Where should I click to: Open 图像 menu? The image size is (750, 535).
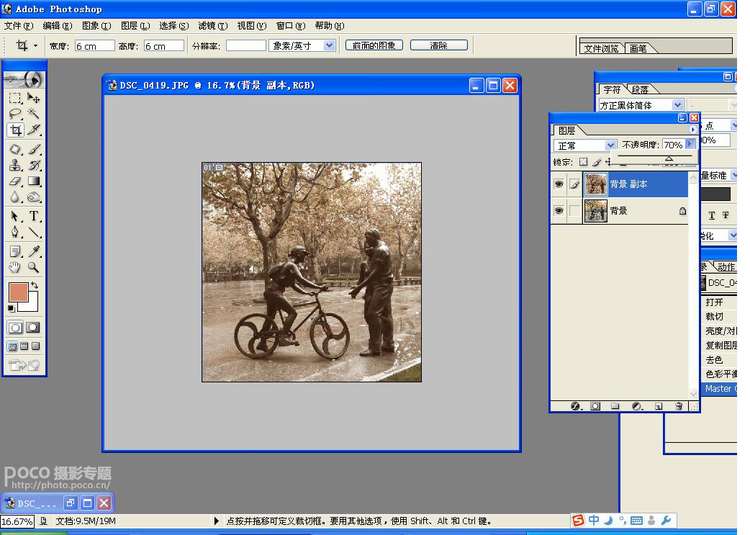tap(96, 26)
